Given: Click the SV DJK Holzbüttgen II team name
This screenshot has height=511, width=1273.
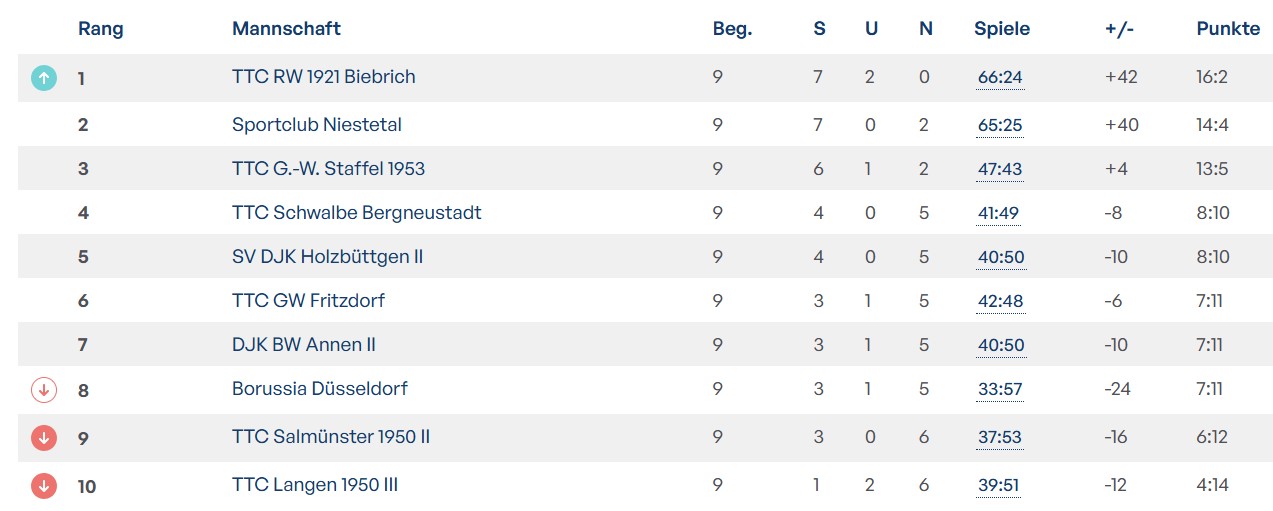Looking at the screenshot, I should click(x=327, y=257).
